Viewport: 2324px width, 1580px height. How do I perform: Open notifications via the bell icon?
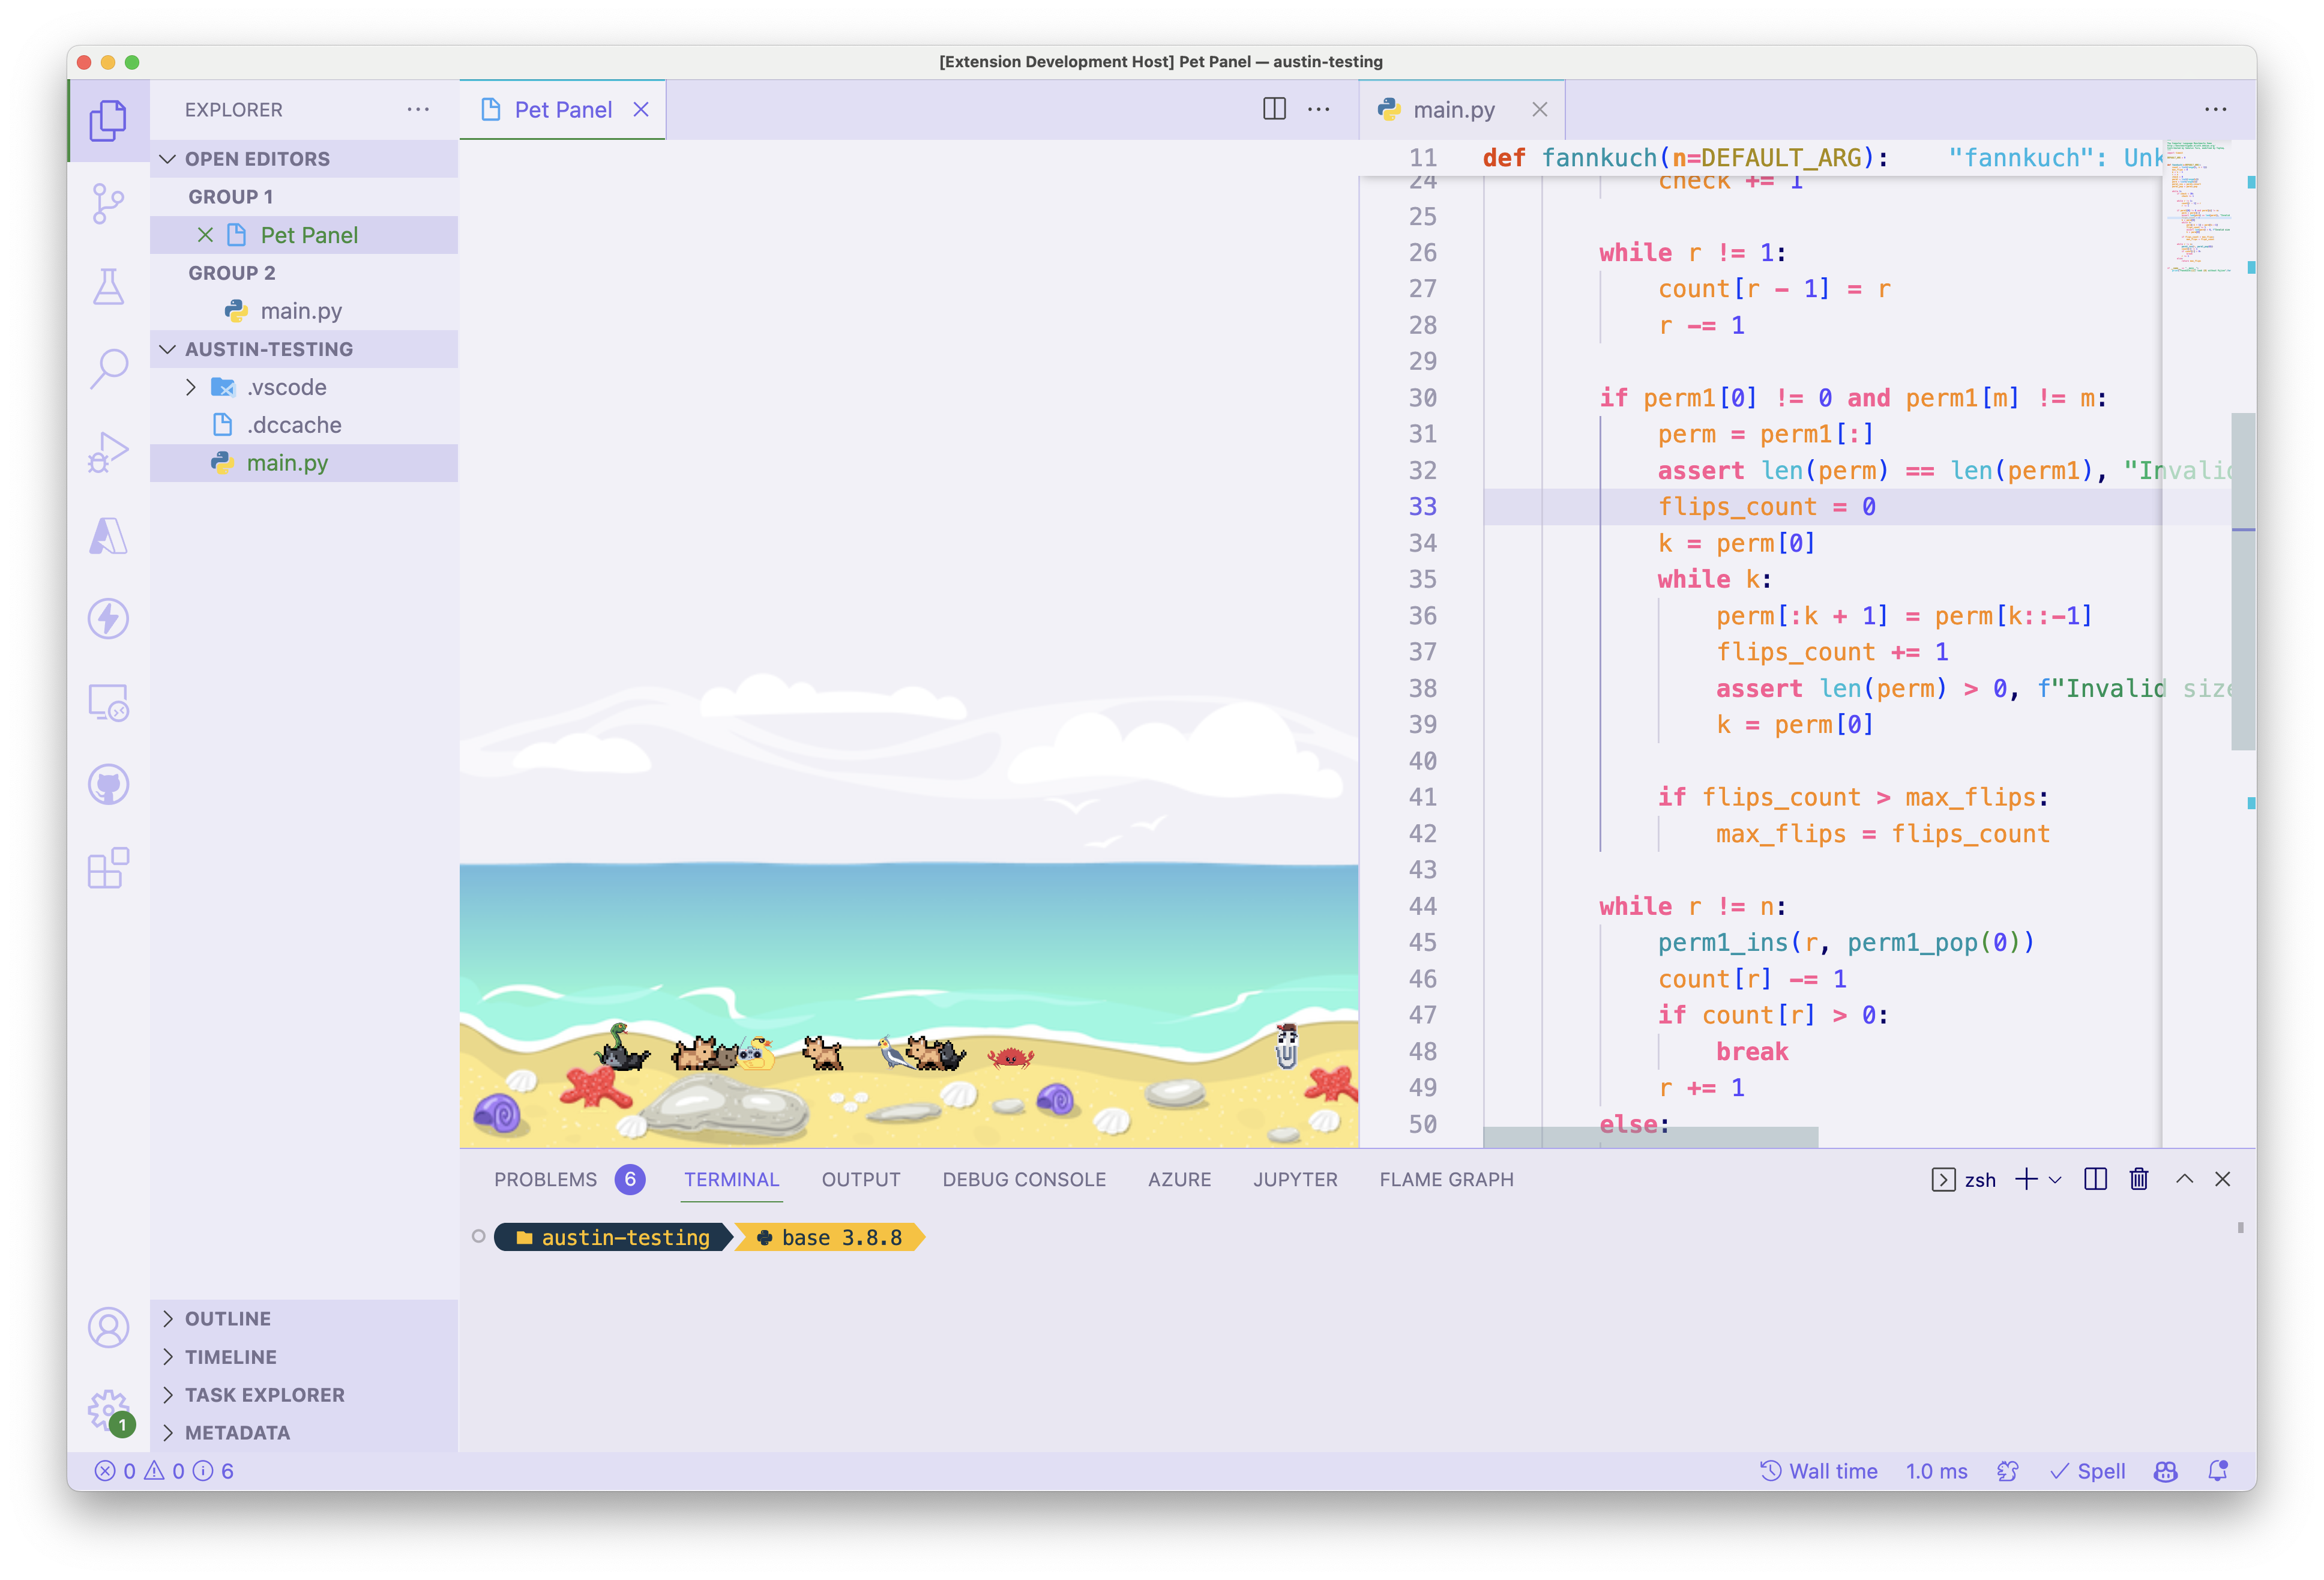pos(2218,1471)
